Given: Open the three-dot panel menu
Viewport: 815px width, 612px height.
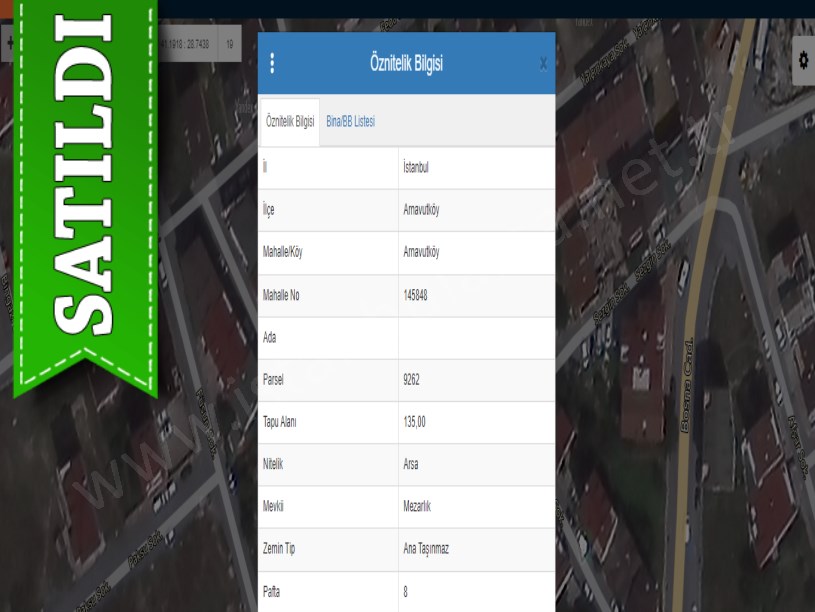Looking at the screenshot, I should [272, 63].
